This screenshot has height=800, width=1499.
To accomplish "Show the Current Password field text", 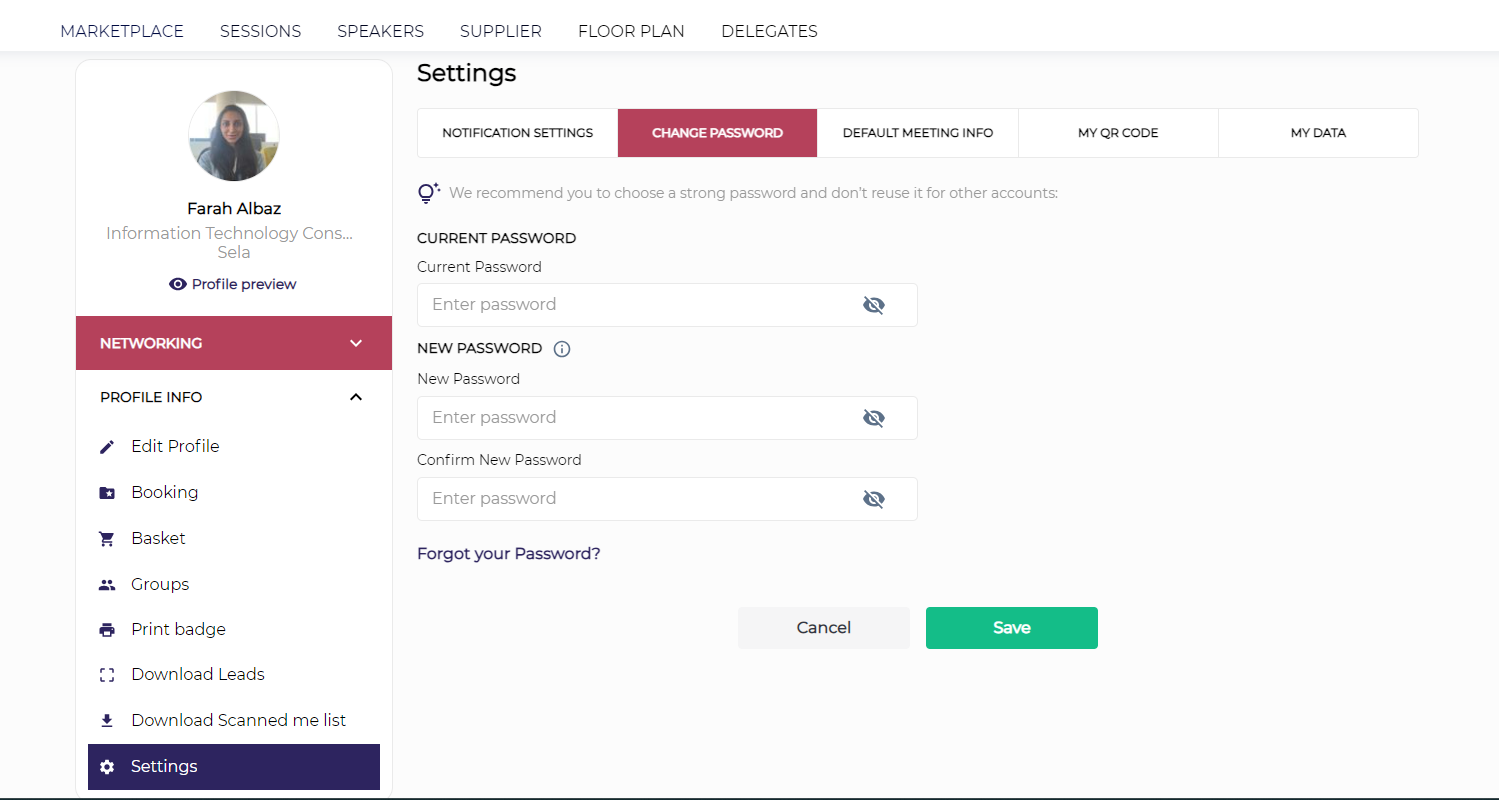I will [x=873, y=305].
